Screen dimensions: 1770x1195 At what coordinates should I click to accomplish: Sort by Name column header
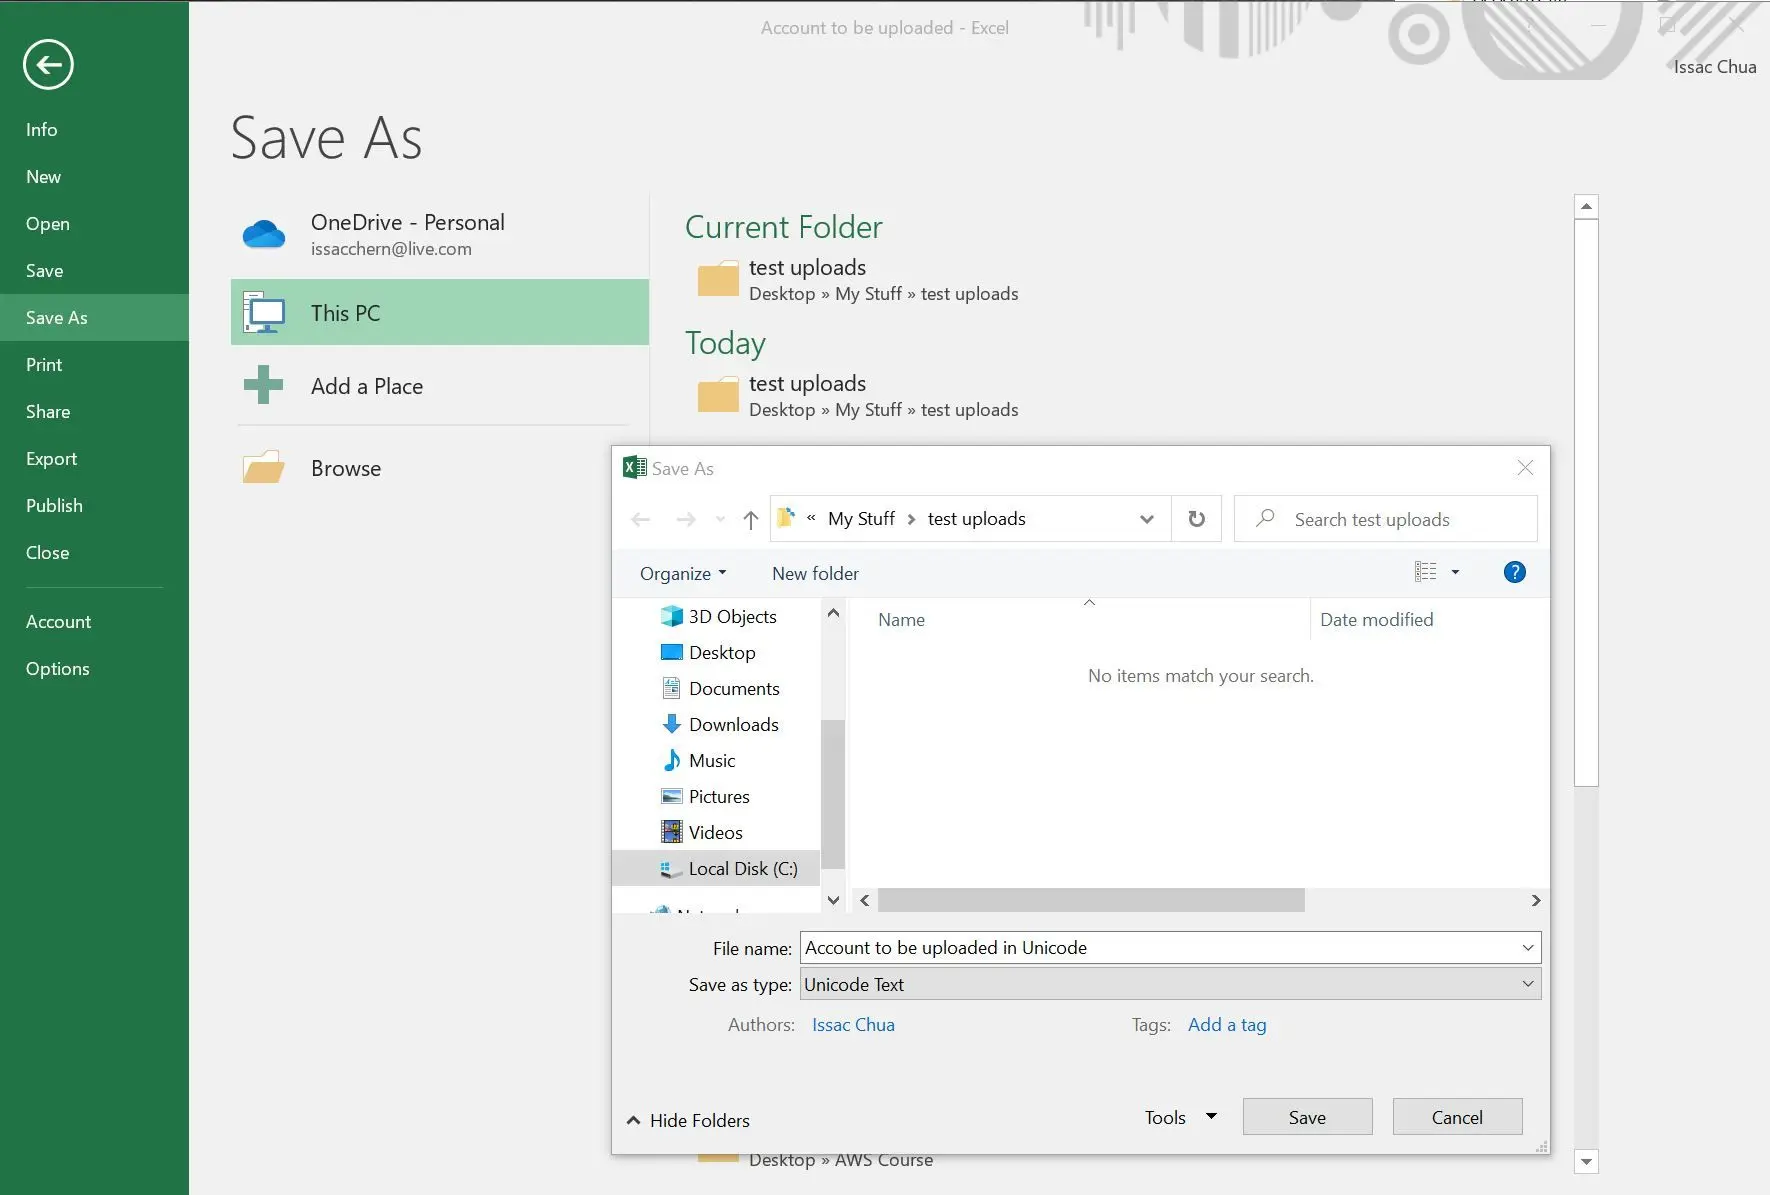click(901, 619)
